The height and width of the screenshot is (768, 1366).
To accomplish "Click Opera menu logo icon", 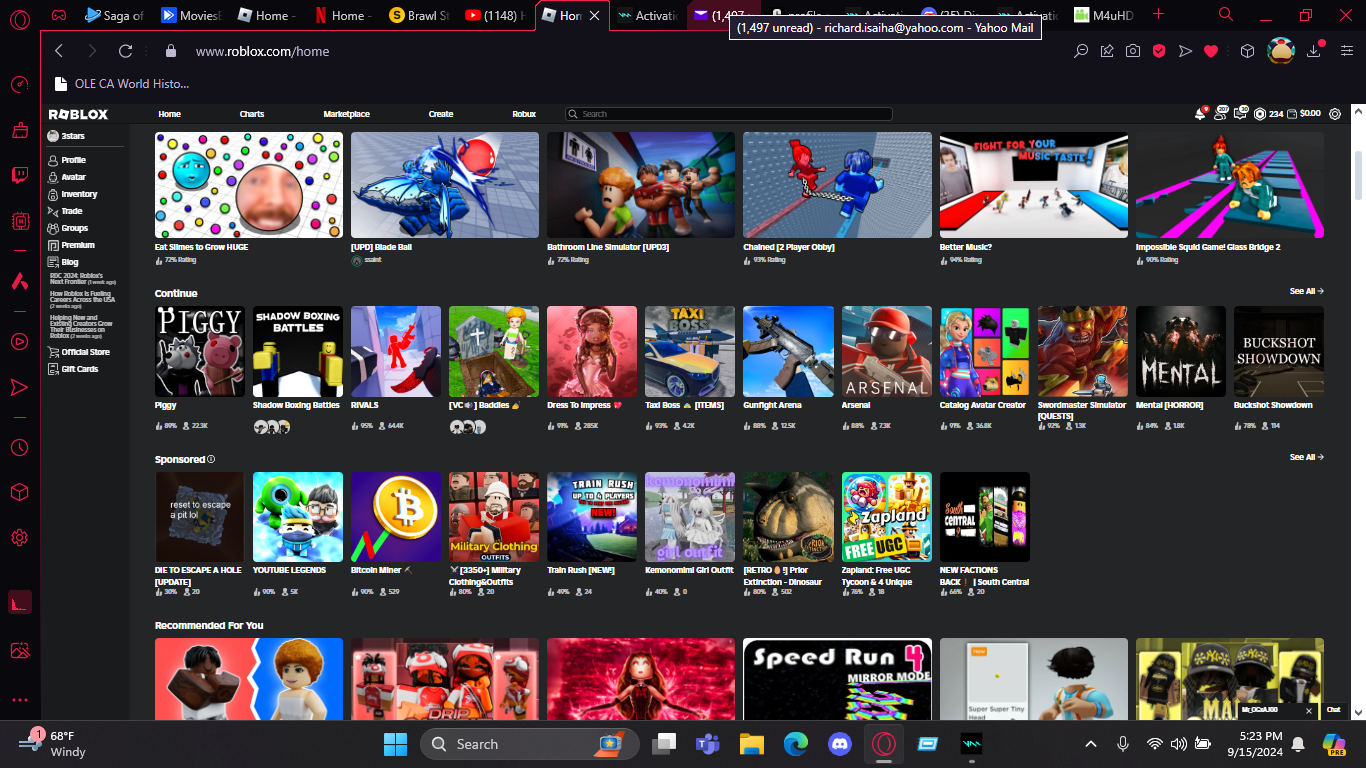I will [19, 18].
